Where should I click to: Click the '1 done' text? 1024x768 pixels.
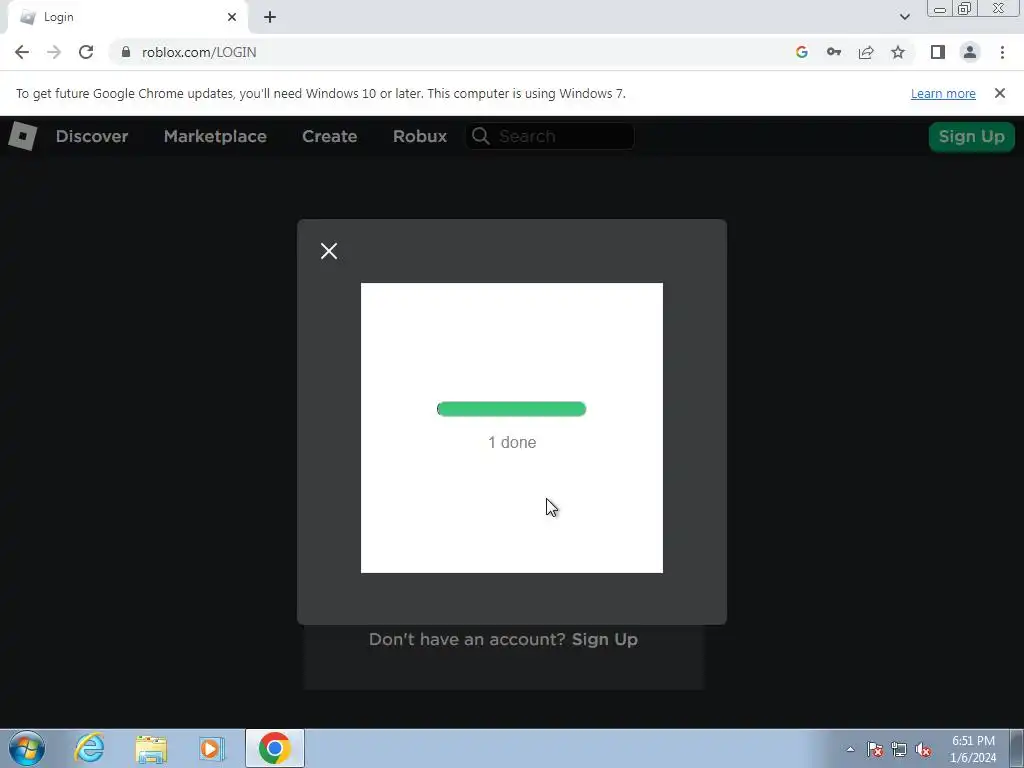(x=512, y=442)
